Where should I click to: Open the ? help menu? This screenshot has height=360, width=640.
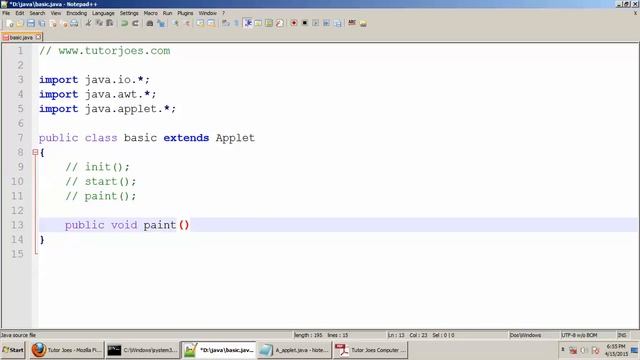(x=224, y=13)
